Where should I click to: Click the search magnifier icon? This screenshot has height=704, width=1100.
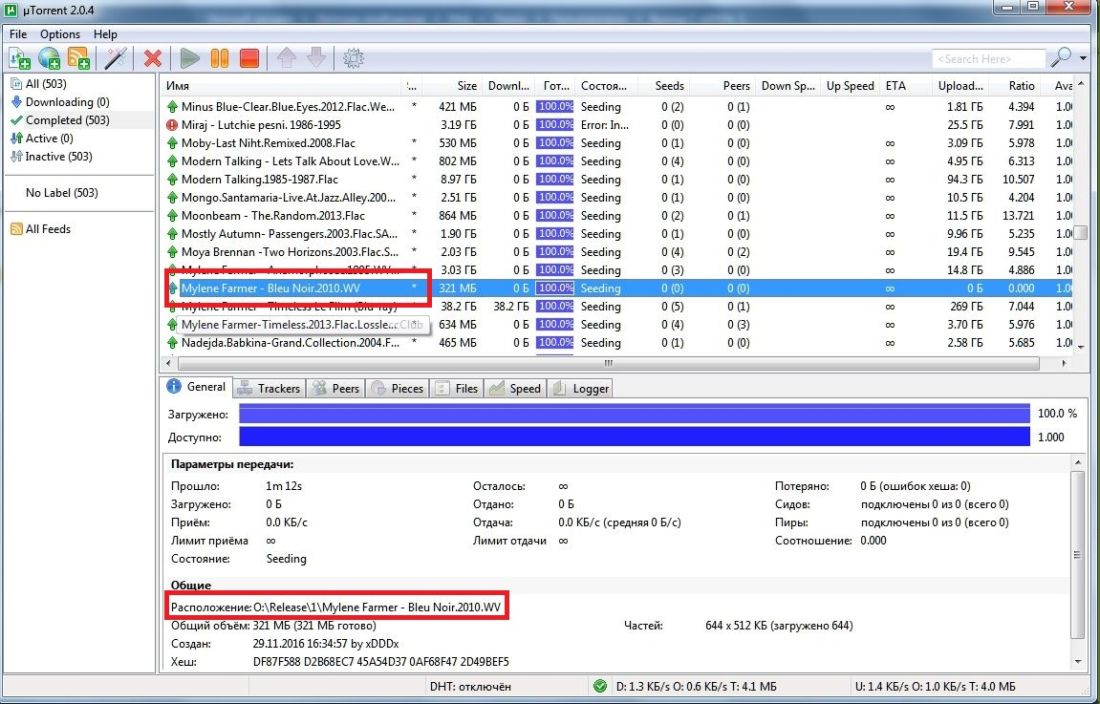1061,58
